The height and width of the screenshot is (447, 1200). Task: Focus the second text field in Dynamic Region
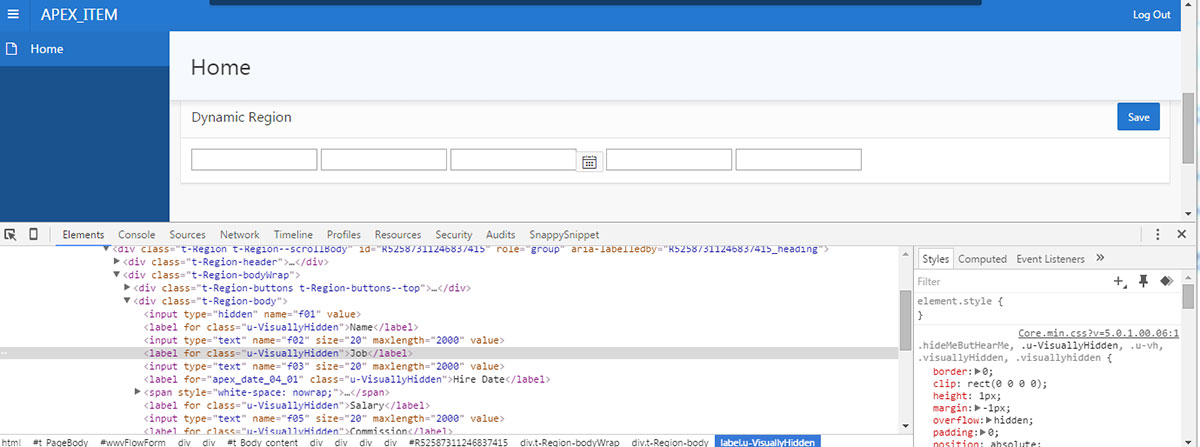click(x=384, y=160)
